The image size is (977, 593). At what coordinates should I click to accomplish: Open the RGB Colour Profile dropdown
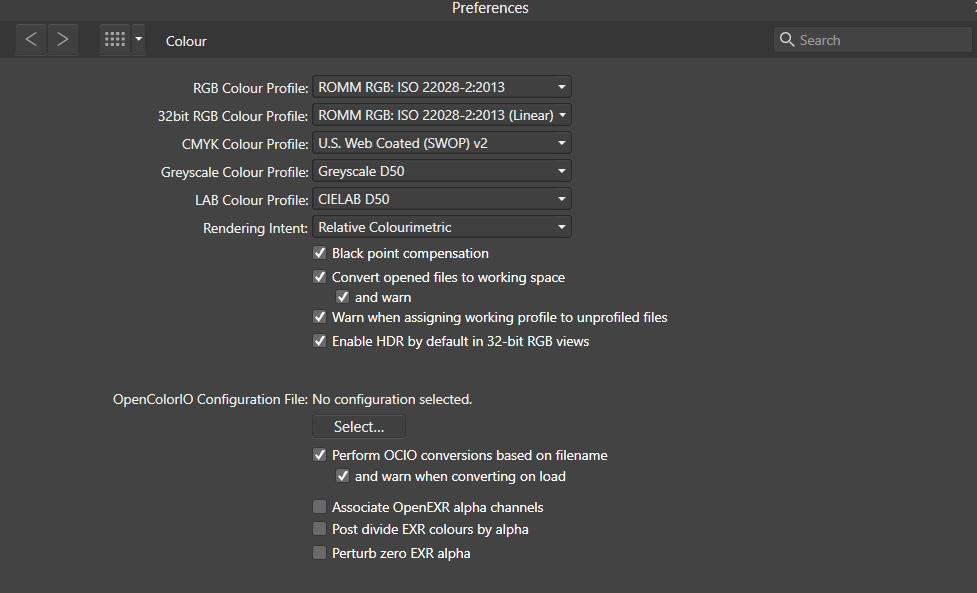tap(442, 87)
